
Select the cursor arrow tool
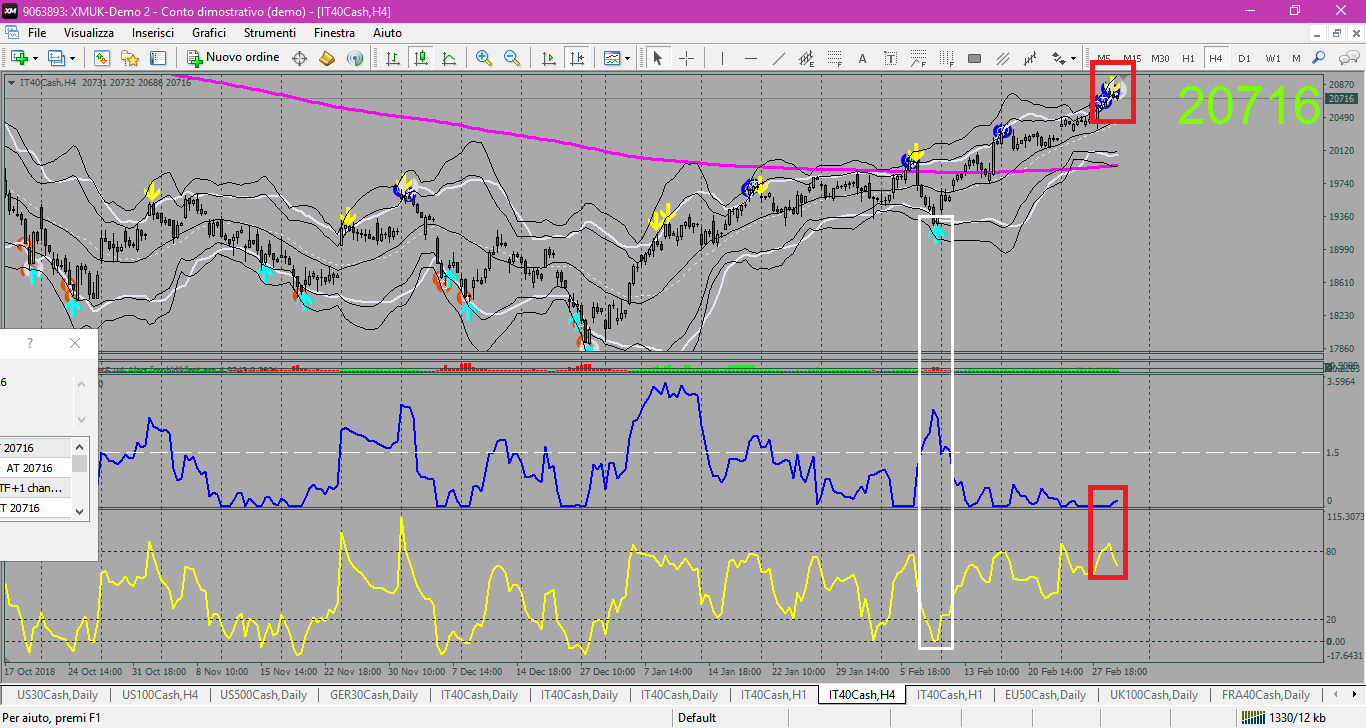click(658, 58)
